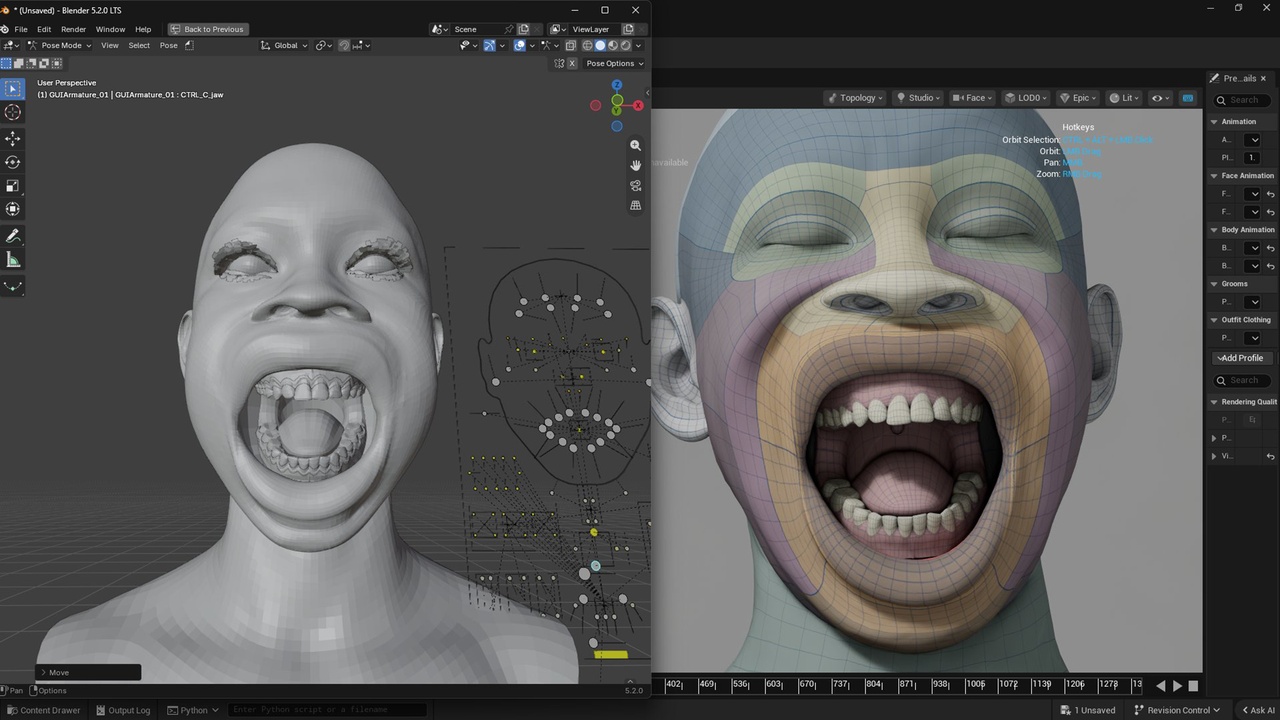Open the Revision Control menu
Image resolution: width=1280 pixels, height=720 pixels.
coord(1176,710)
